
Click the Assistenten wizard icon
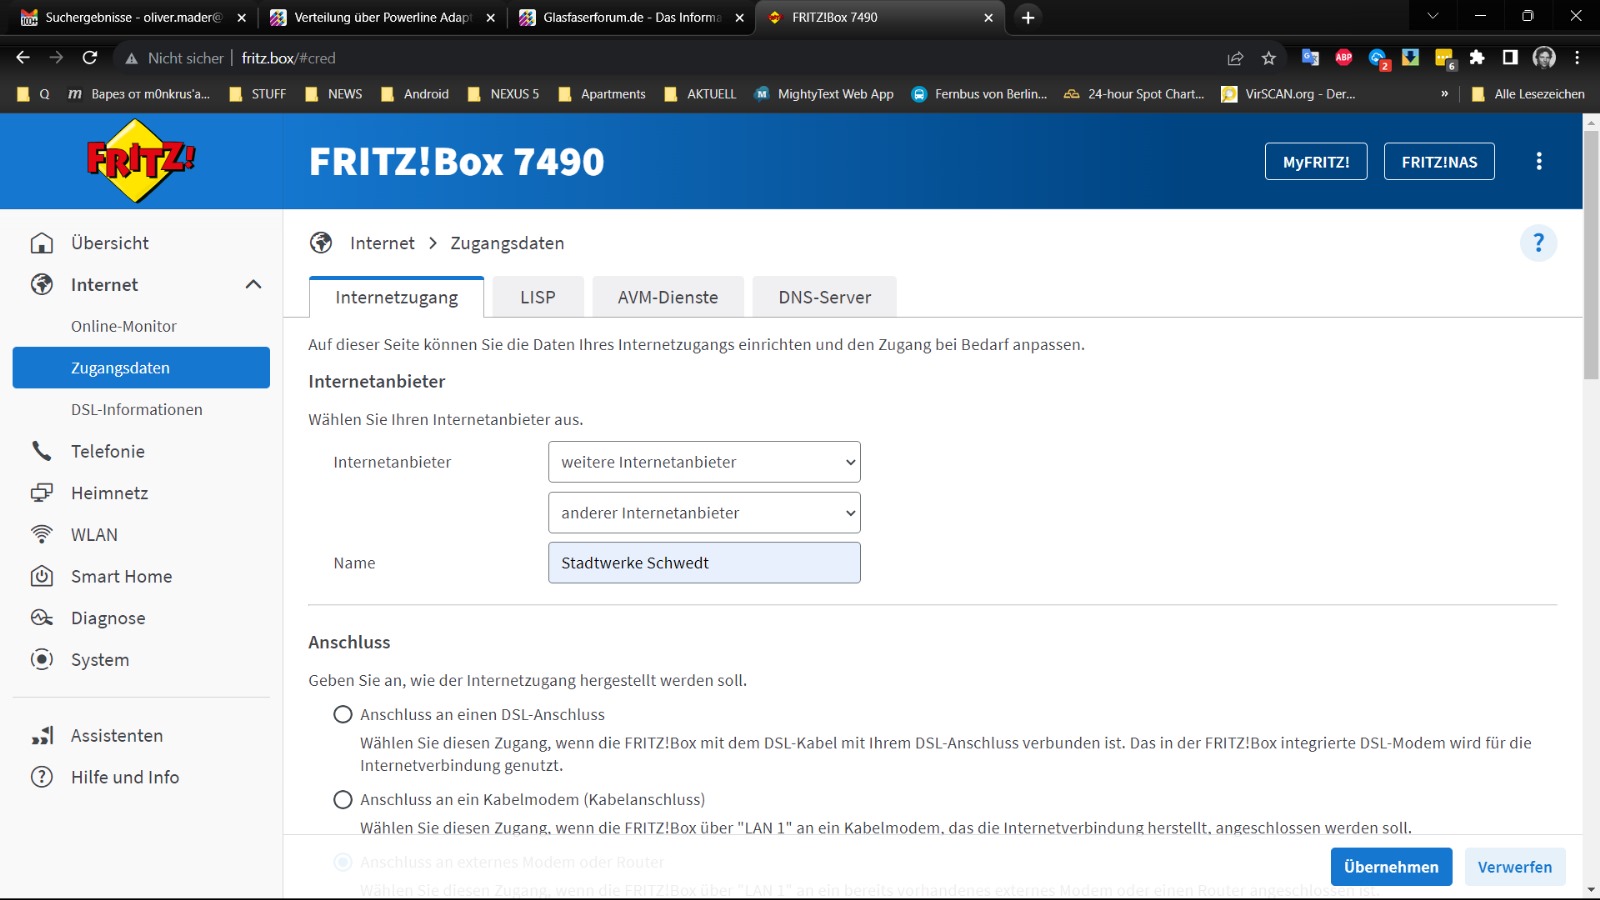tap(42, 736)
